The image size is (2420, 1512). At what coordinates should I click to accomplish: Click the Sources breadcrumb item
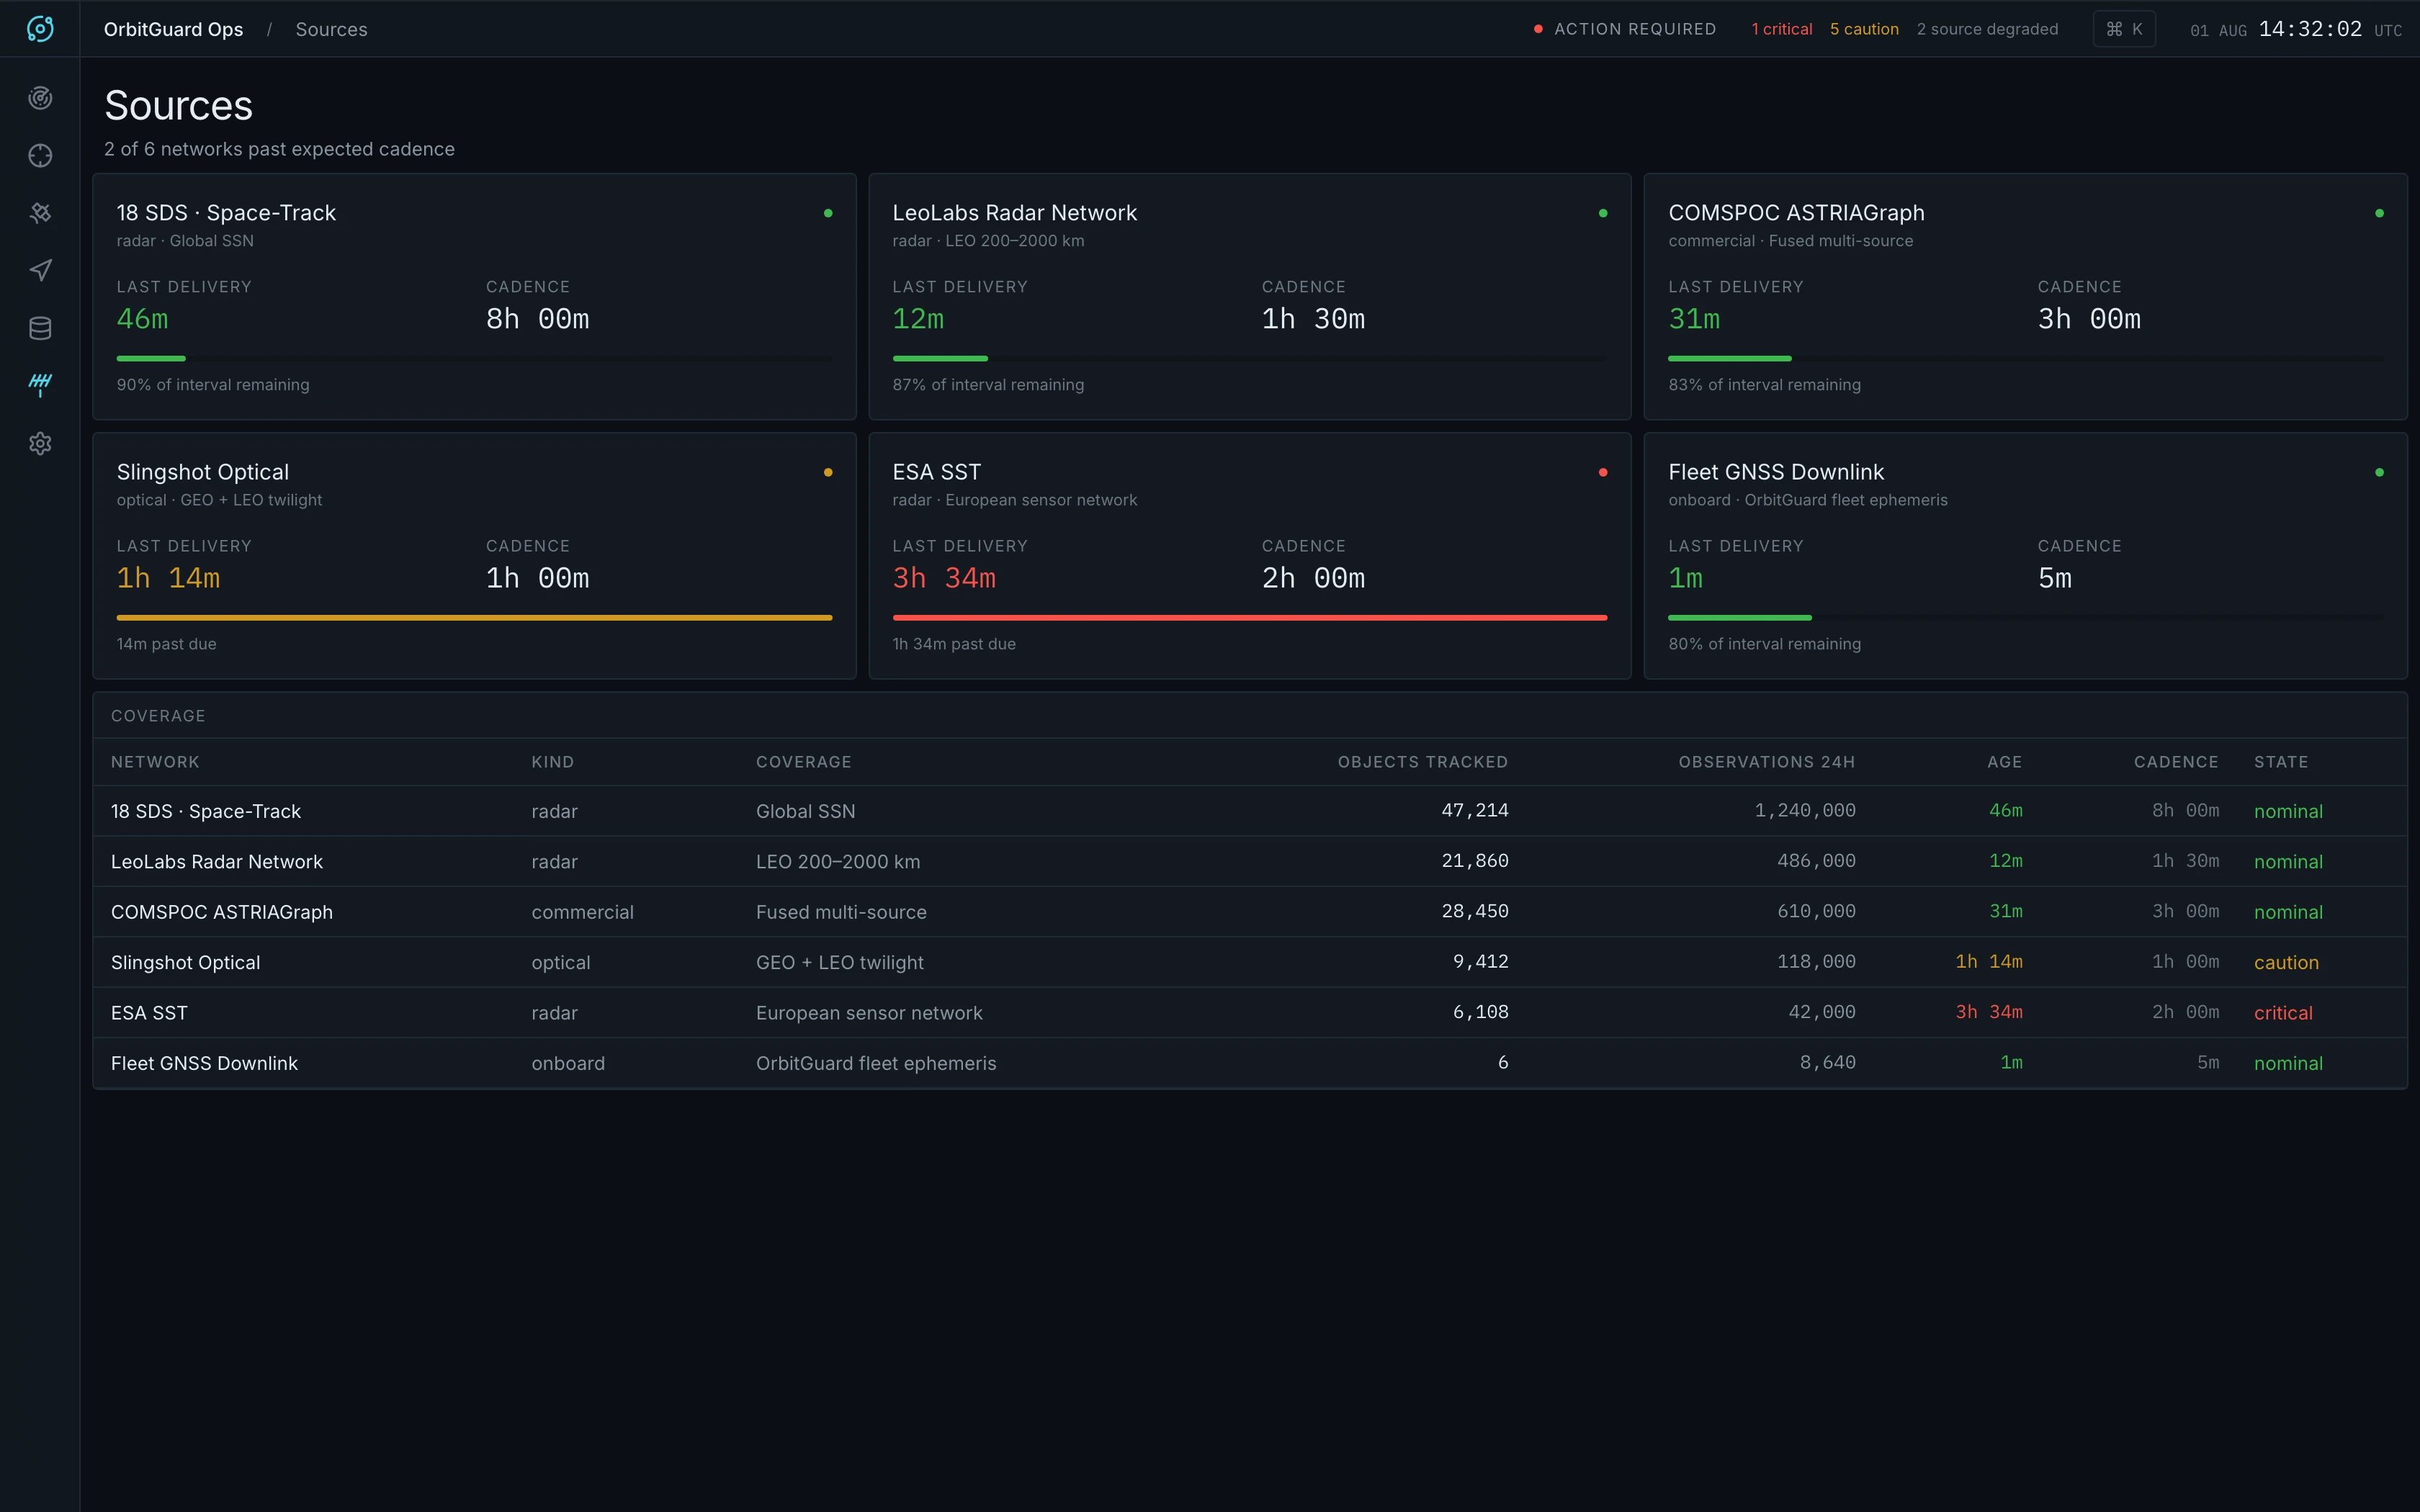[x=331, y=29]
